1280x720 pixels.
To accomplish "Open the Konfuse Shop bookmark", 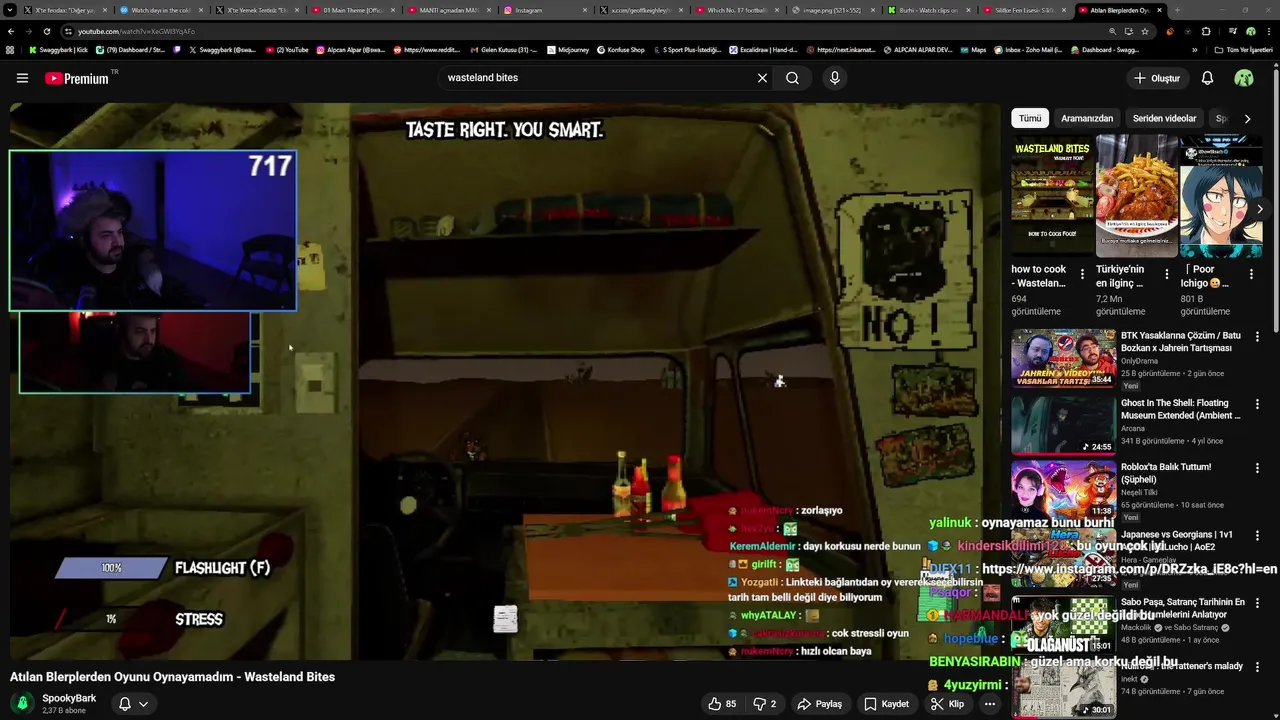I will [621, 49].
